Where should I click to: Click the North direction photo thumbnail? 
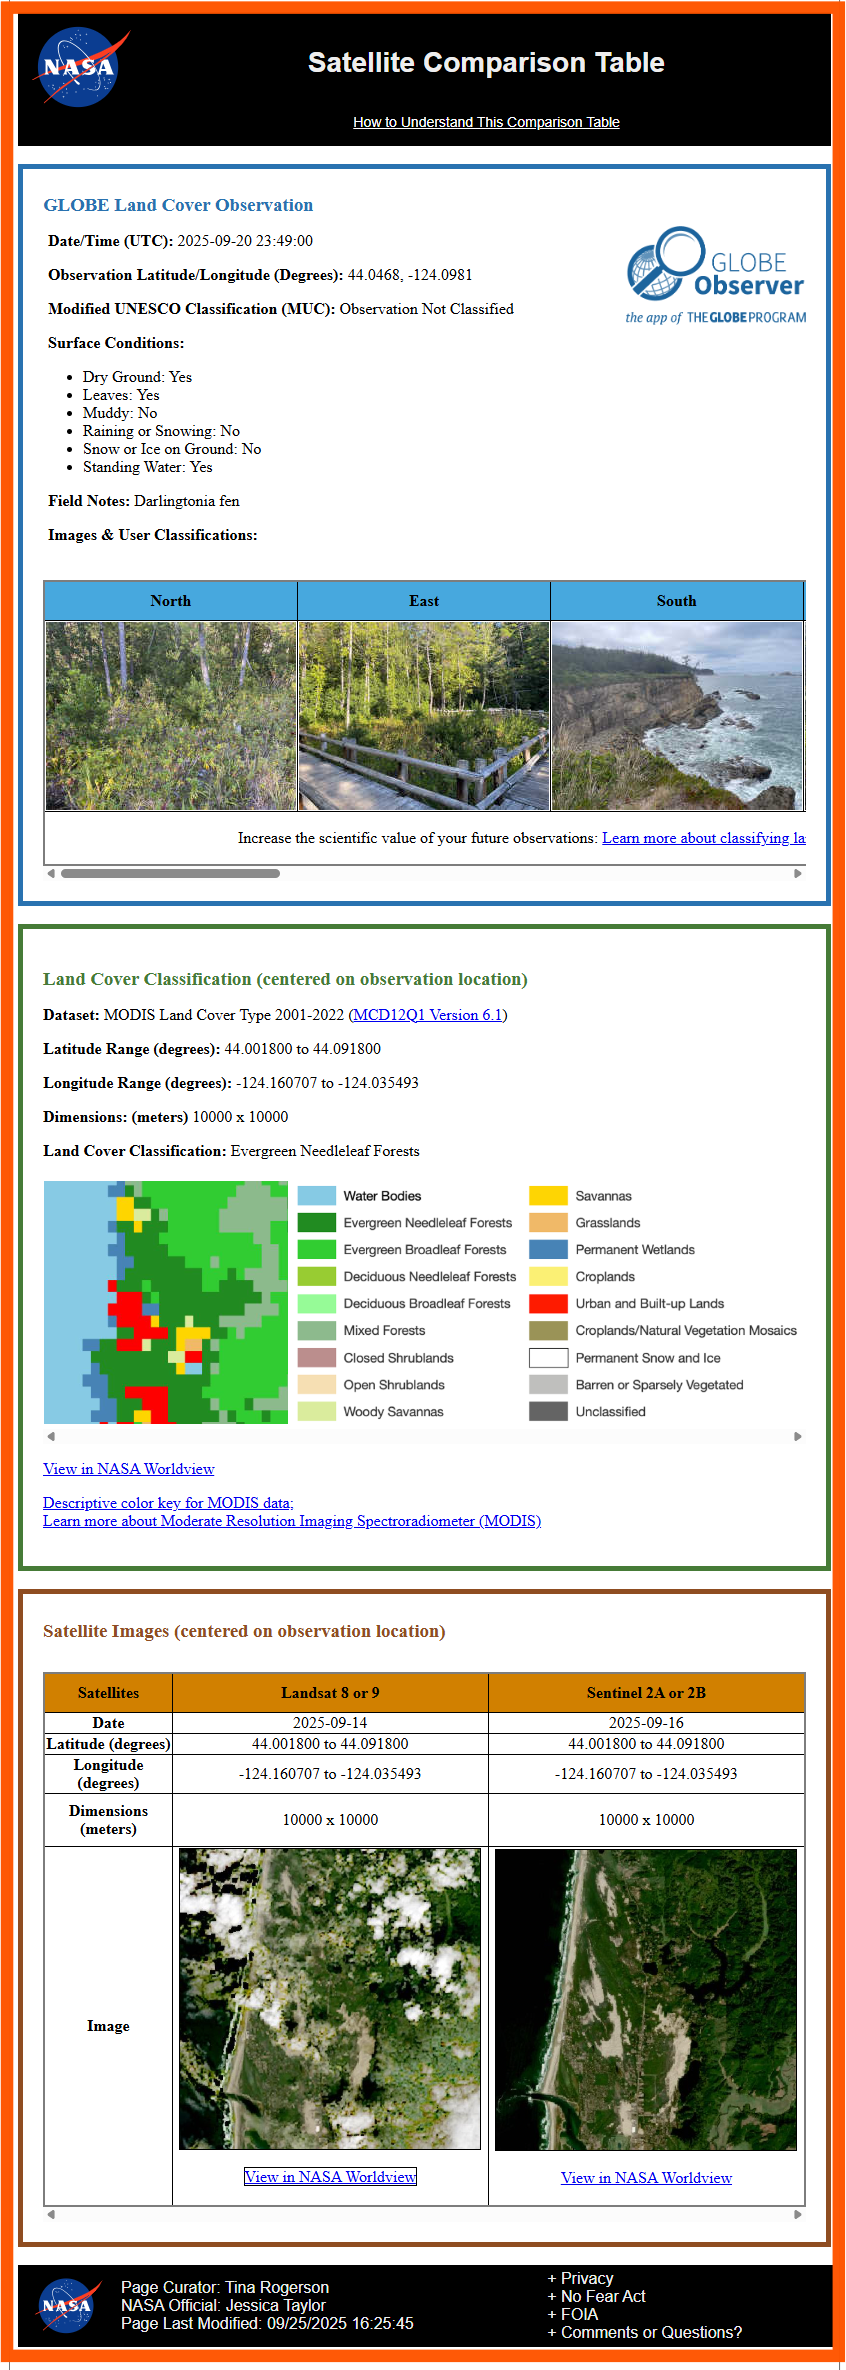171,716
